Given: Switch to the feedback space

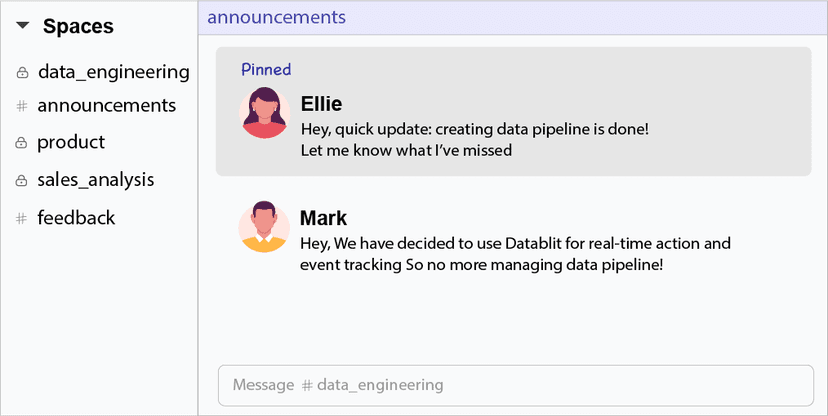Looking at the screenshot, I should tap(76, 217).
